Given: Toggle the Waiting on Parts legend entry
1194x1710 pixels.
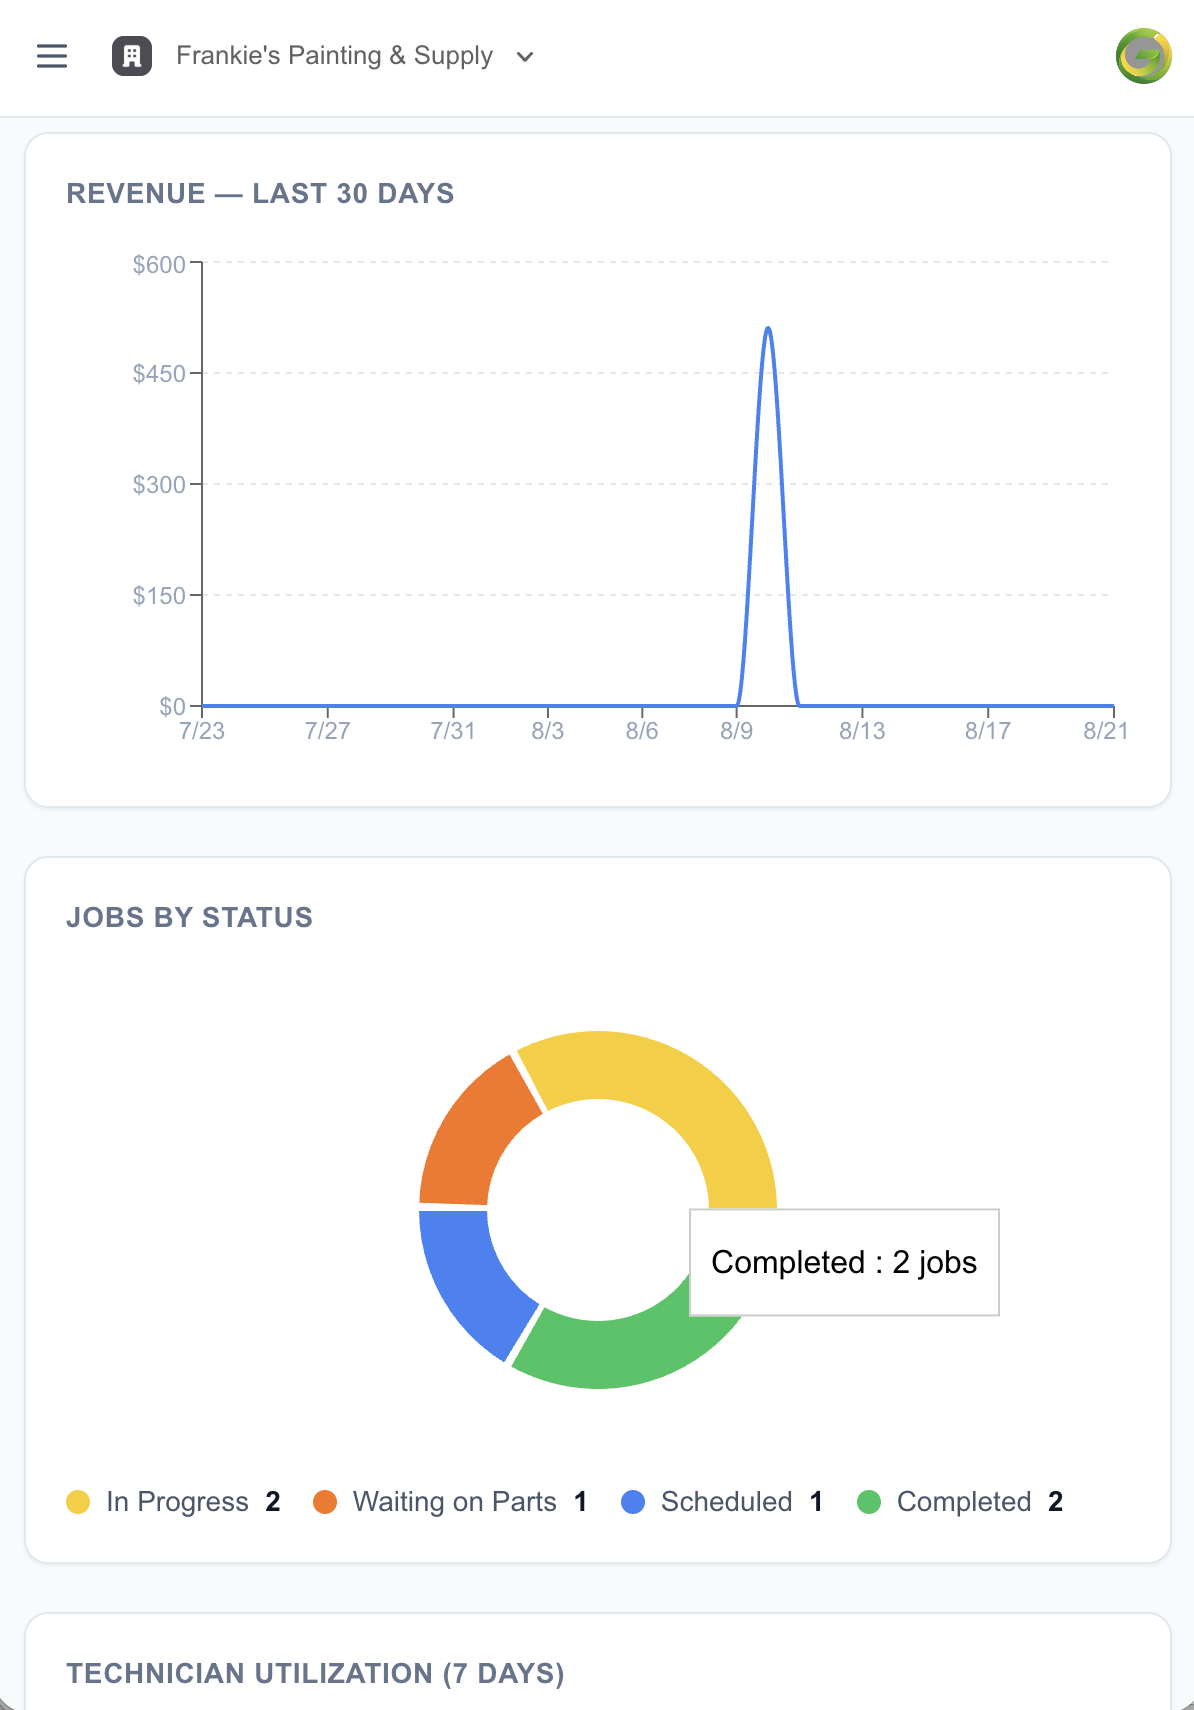Looking at the screenshot, I should coord(450,1502).
